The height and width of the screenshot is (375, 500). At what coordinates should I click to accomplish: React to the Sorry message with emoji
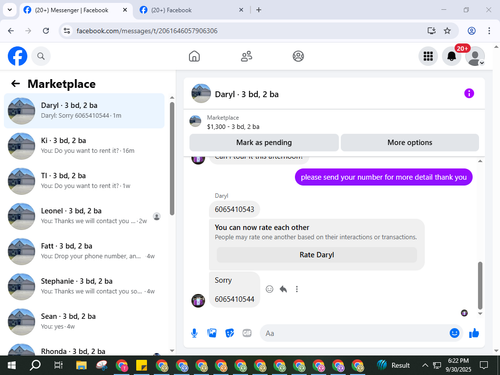[x=269, y=289]
